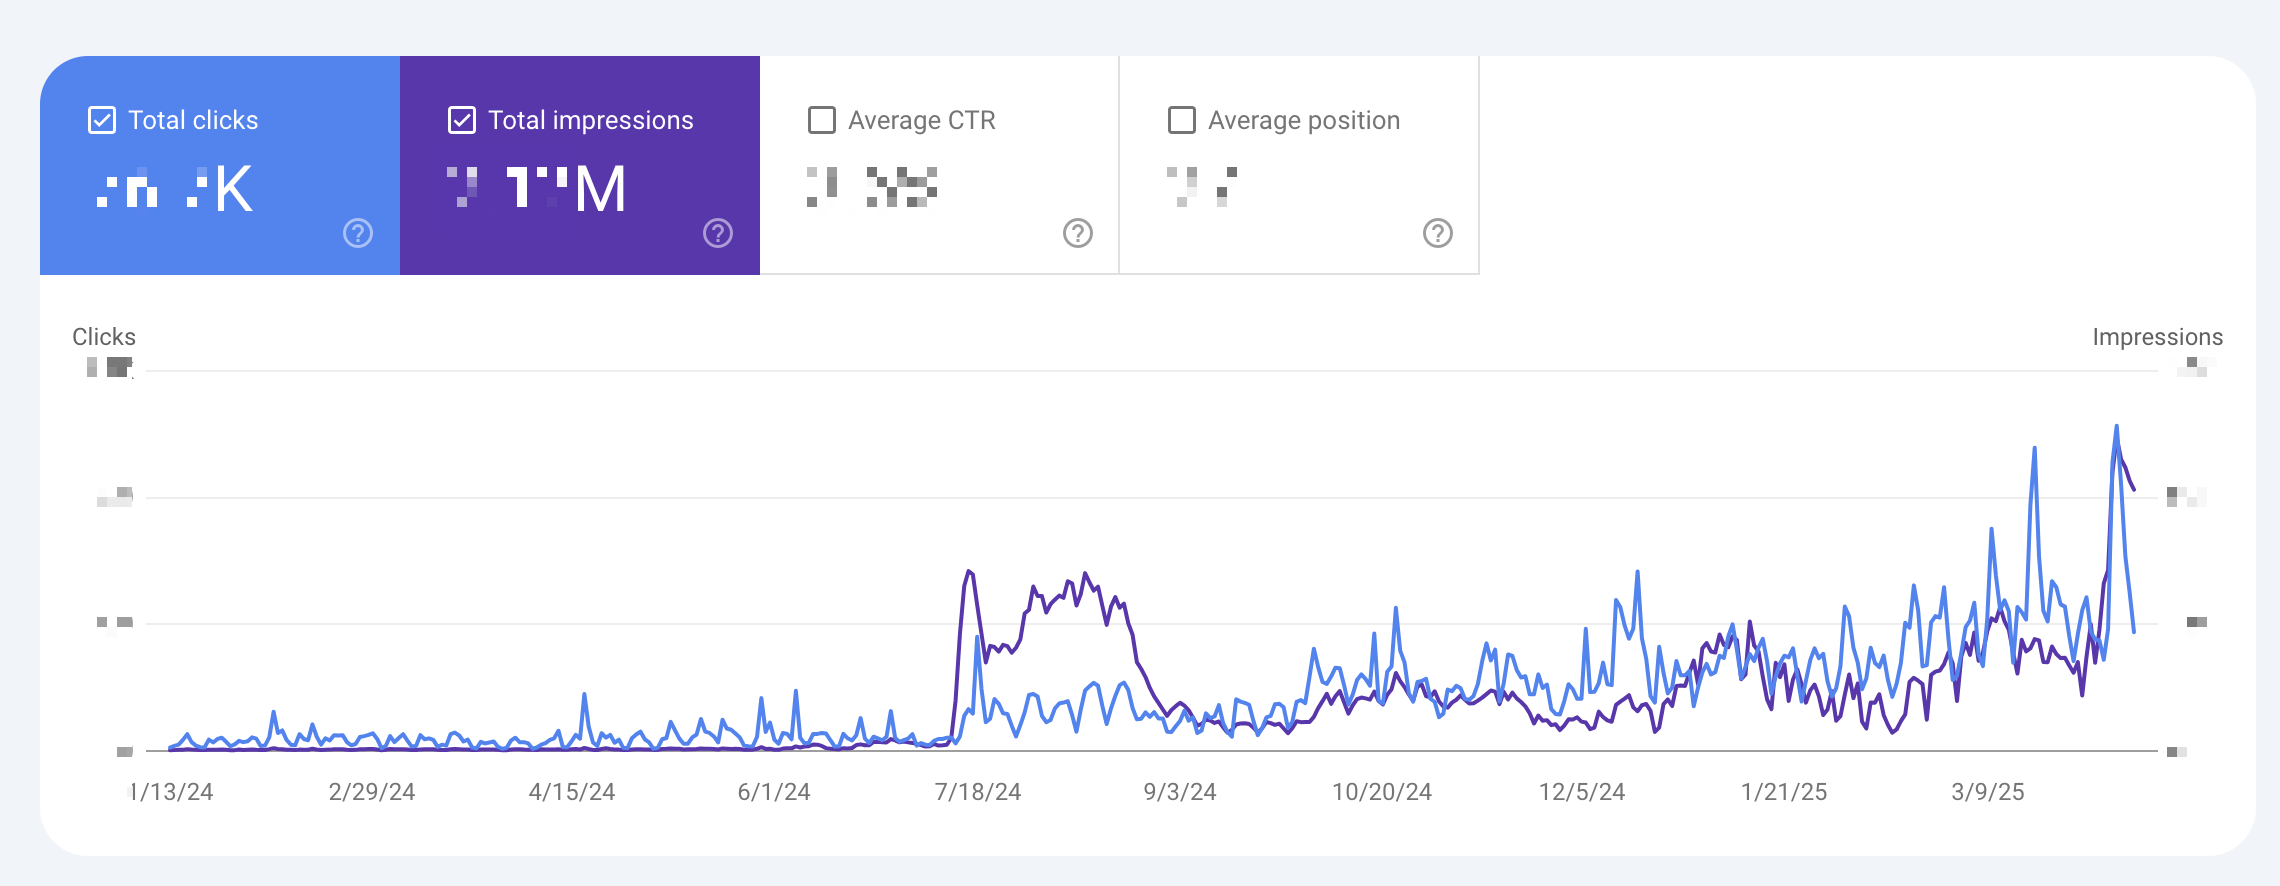Image resolution: width=2280 pixels, height=886 pixels.
Task: Enable the Average position checkbox
Action: coord(1182,120)
